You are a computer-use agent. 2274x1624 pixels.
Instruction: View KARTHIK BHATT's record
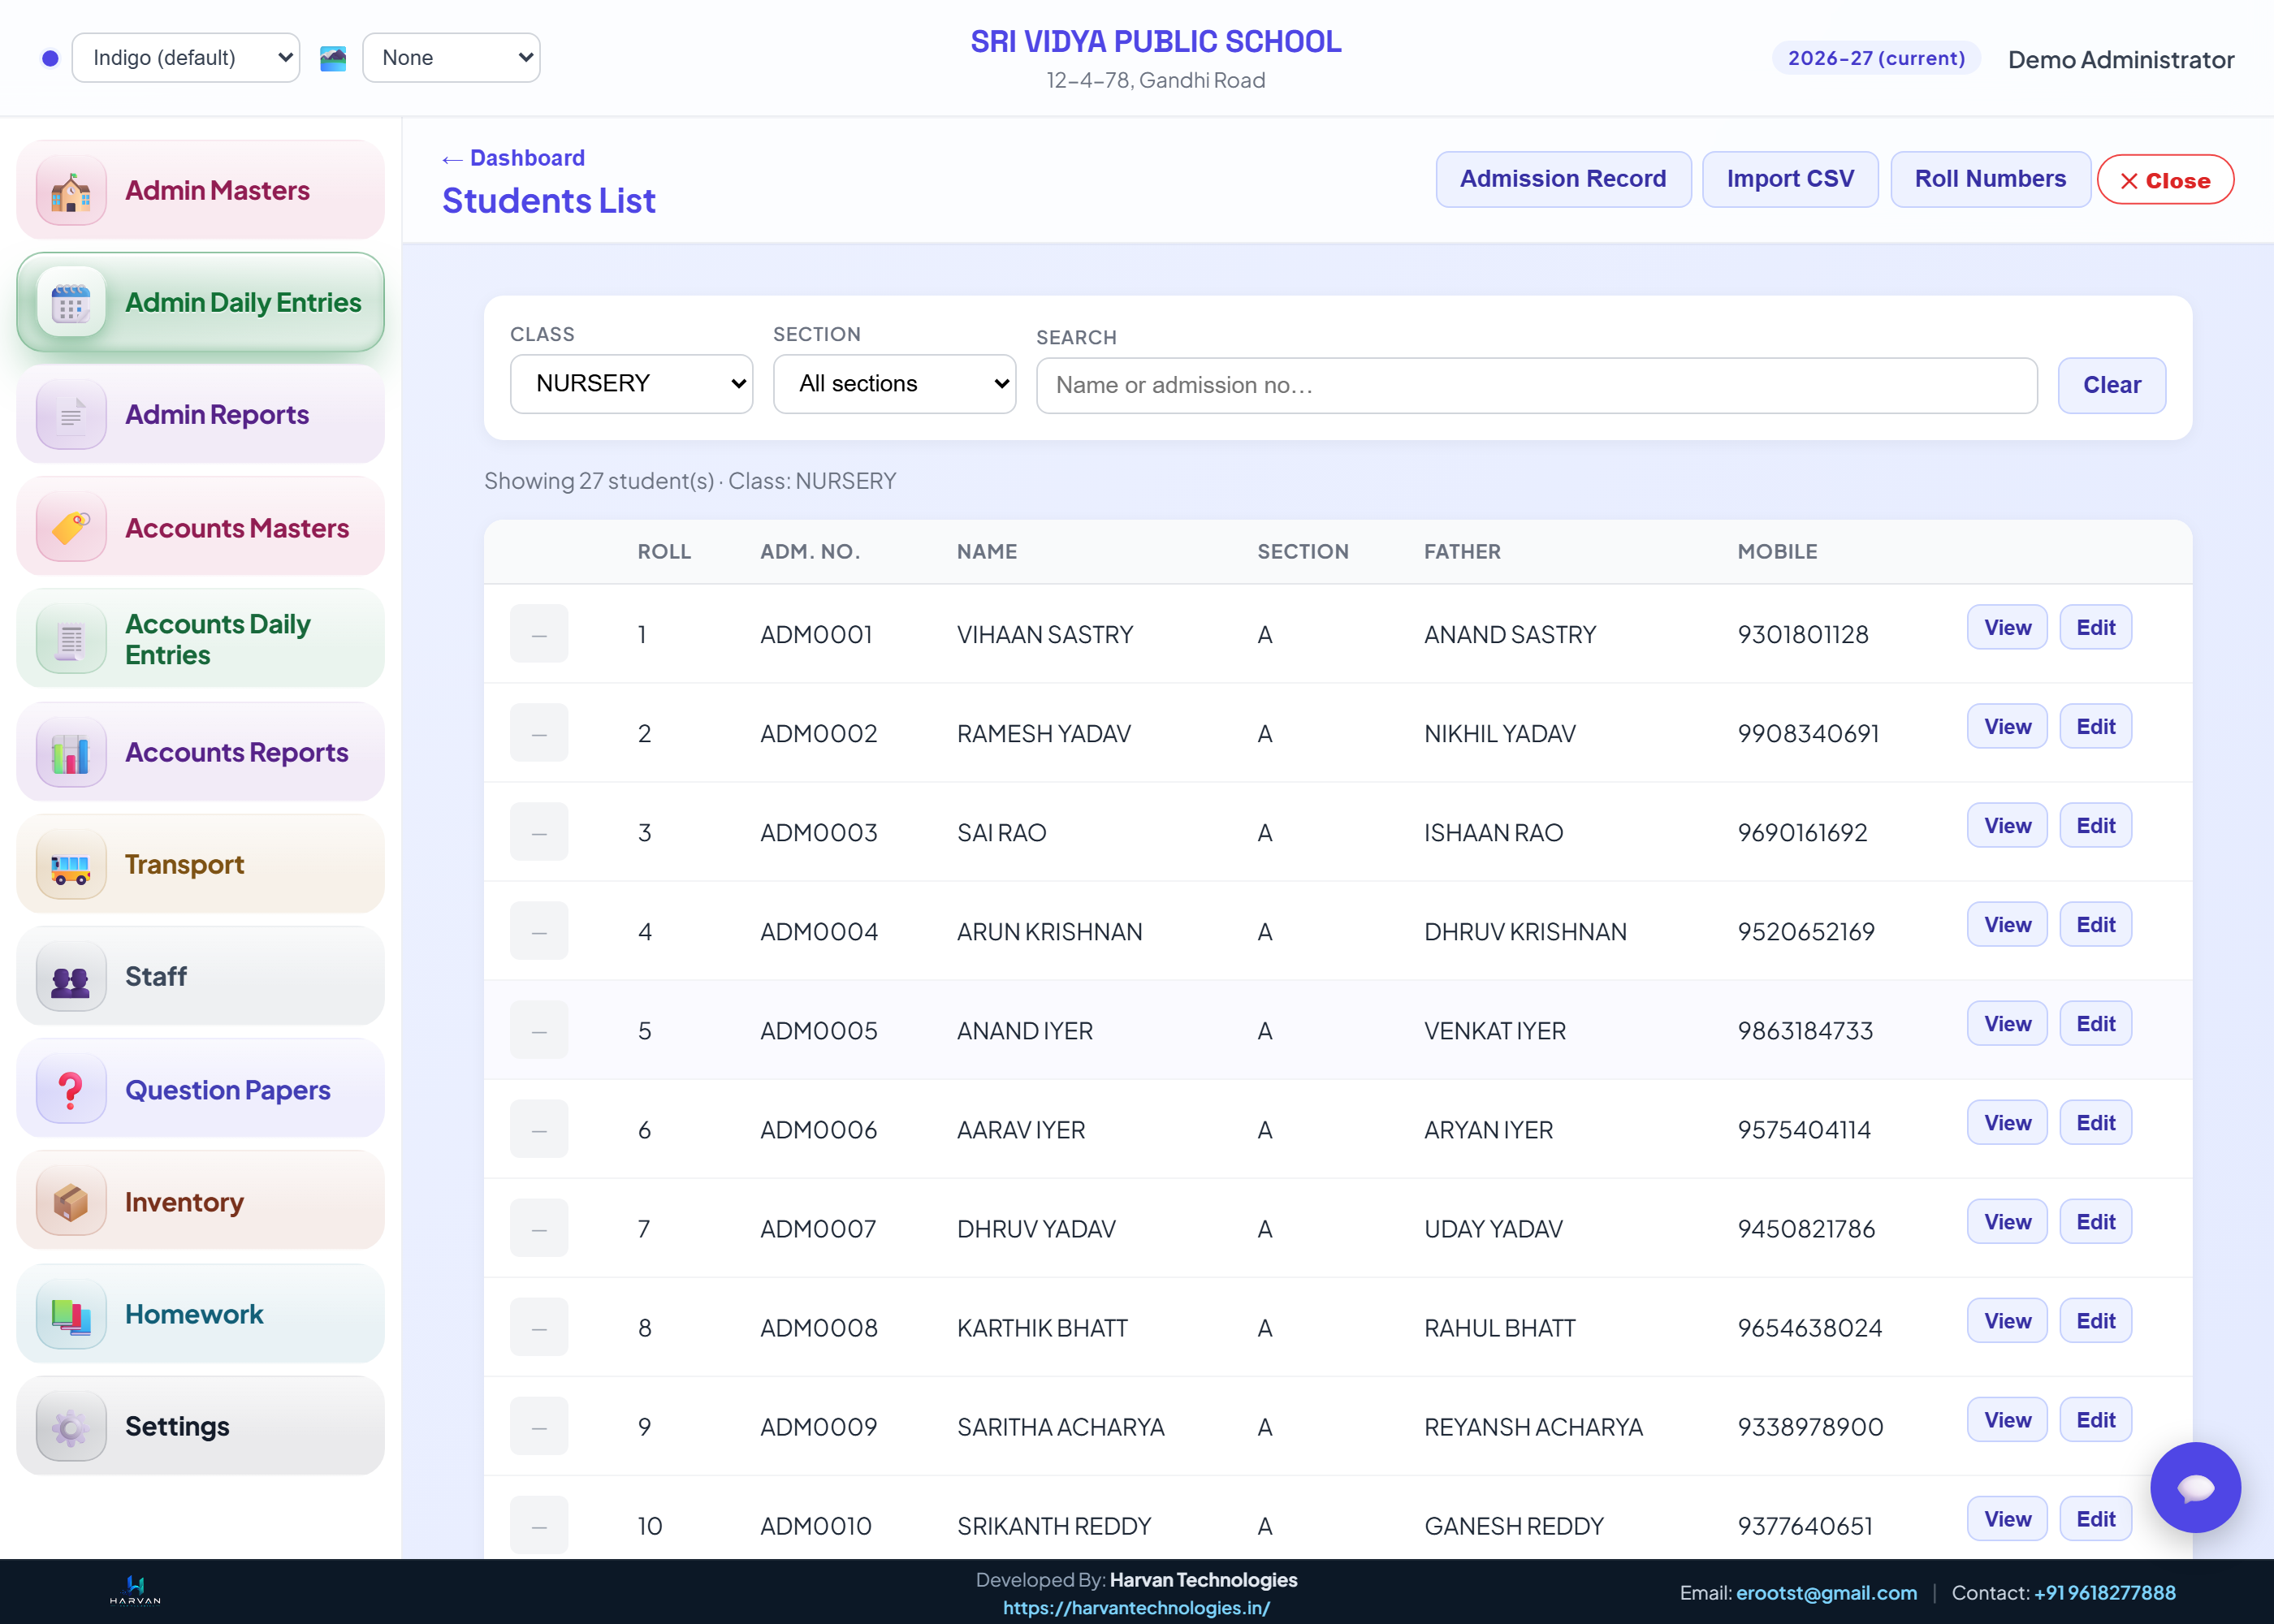[x=2007, y=1320]
